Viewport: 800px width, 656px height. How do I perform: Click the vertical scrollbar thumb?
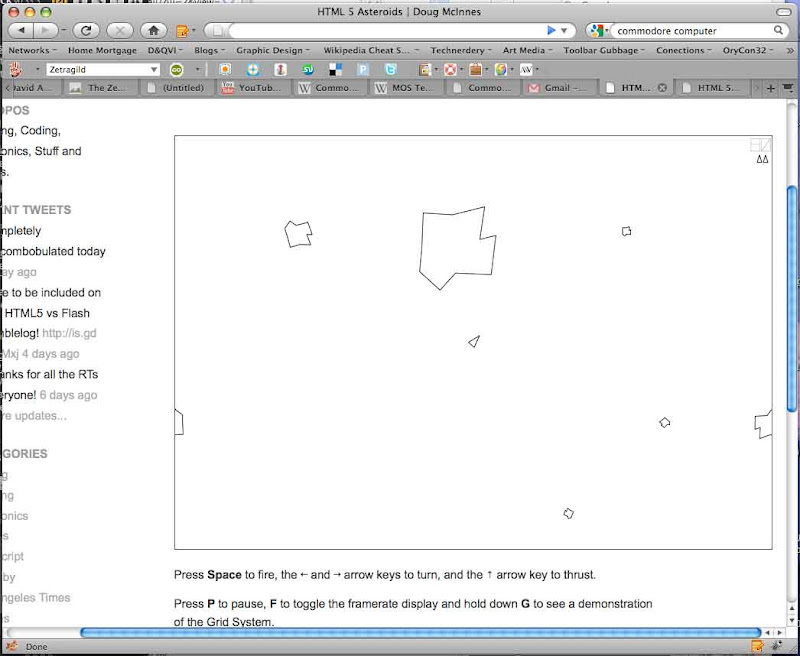tap(791, 299)
